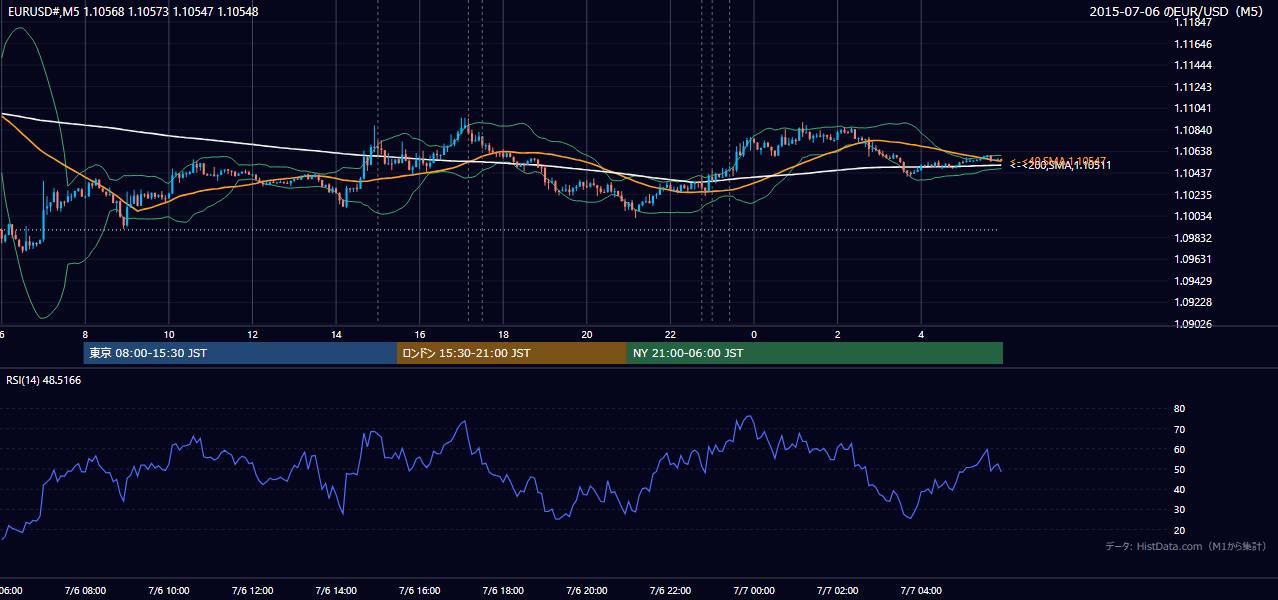Click the 7/6 12:00 bottom time label

coord(252,591)
